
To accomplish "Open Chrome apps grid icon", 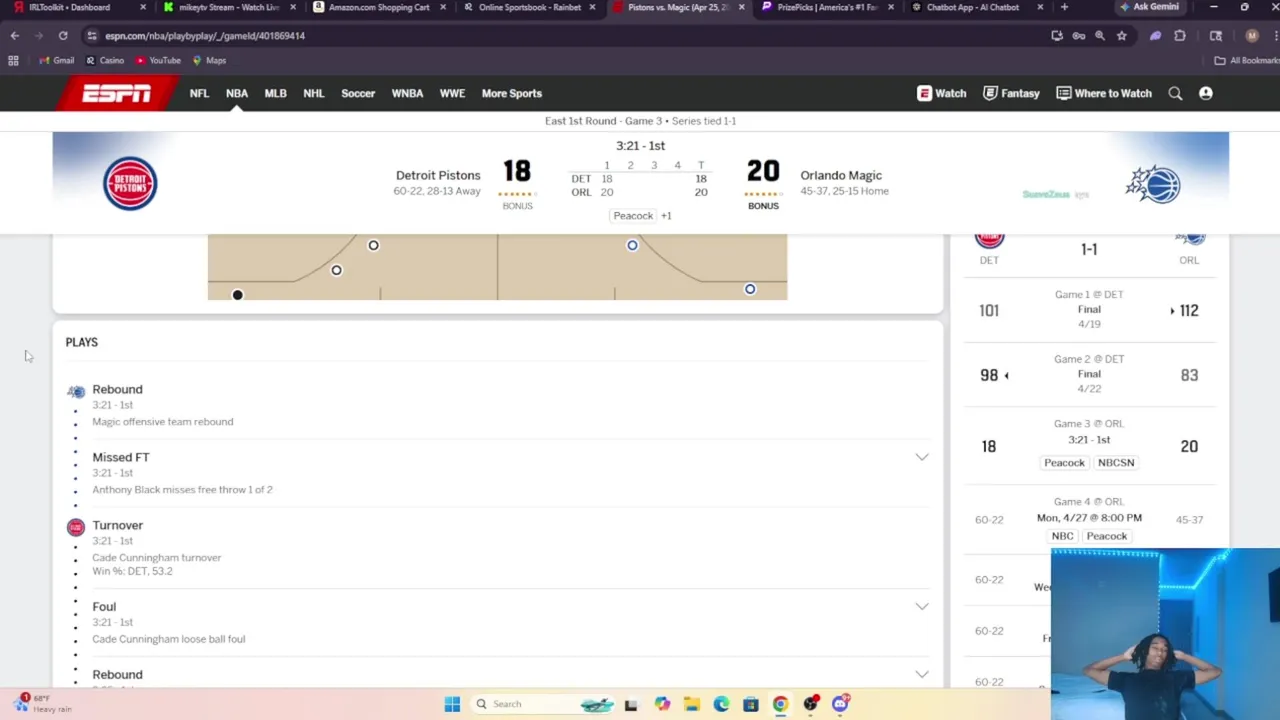I will pos(13,60).
